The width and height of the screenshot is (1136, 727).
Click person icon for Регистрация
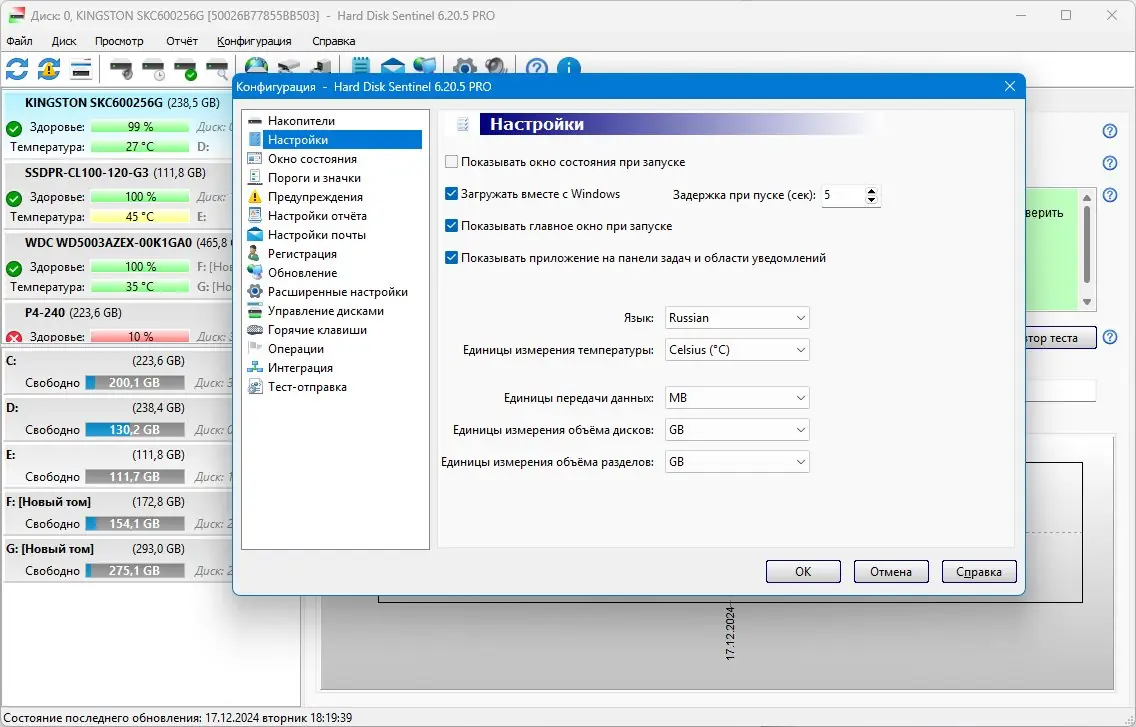tap(254, 253)
